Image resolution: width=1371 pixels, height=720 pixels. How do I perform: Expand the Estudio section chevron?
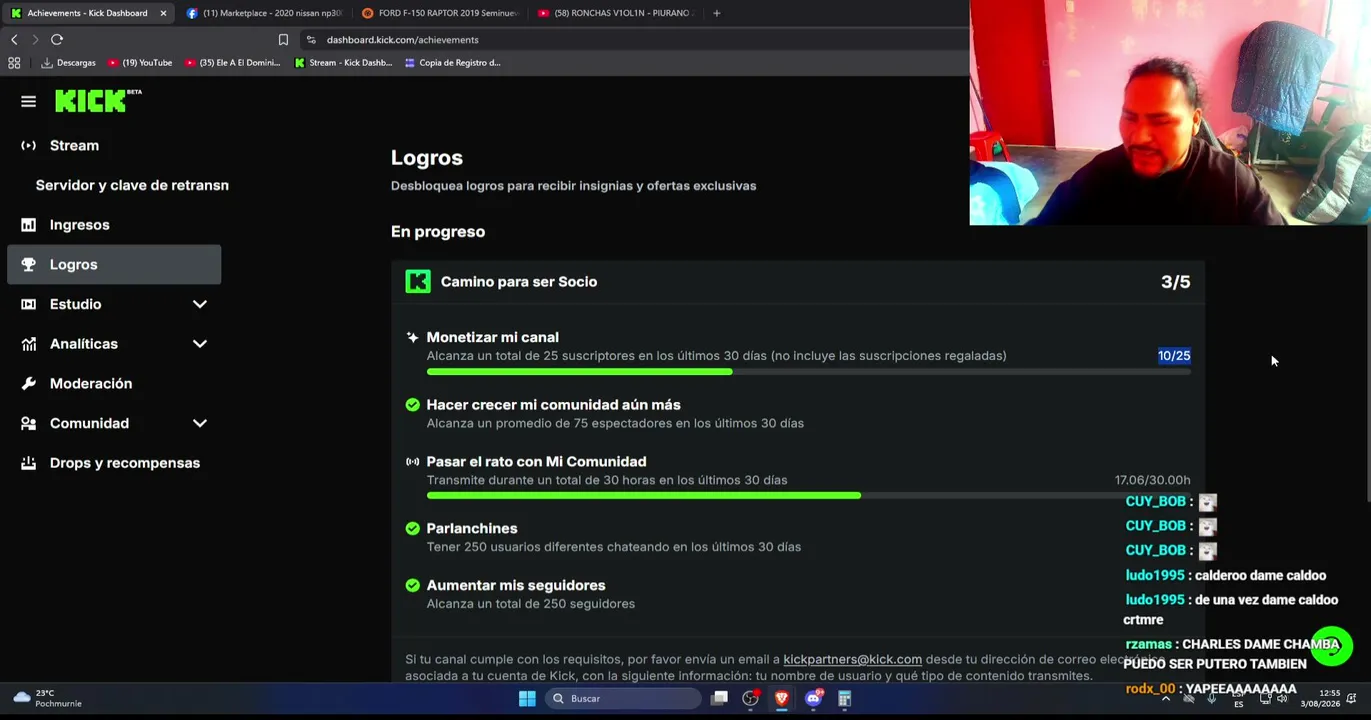coord(200,304)
